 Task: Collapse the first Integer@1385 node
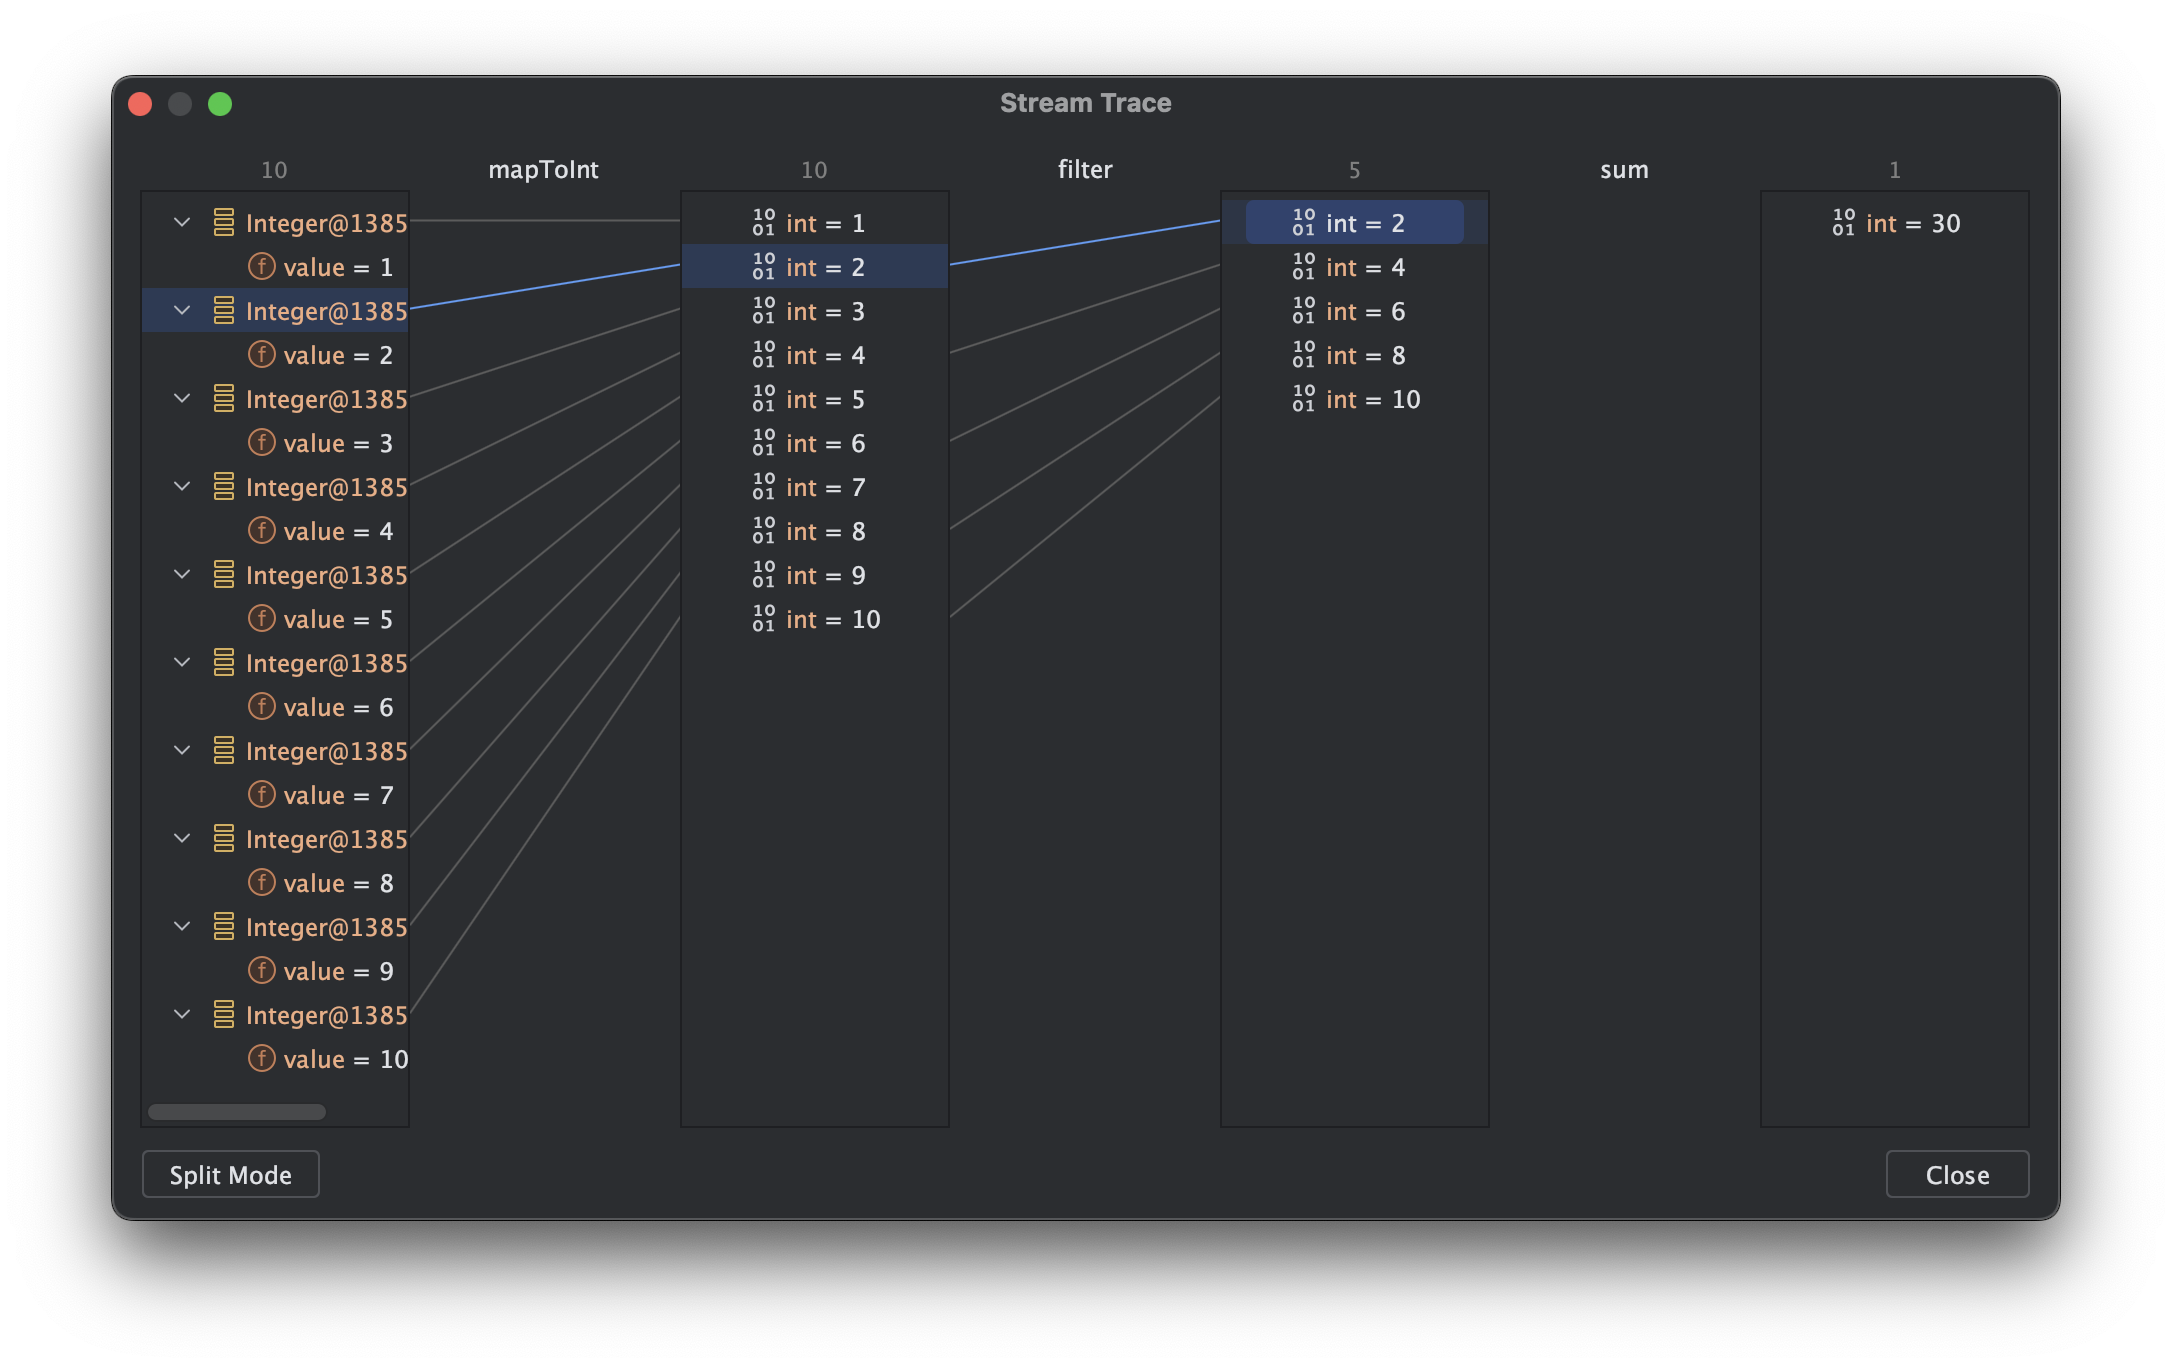pyautogui.click(x=182, y=222)
